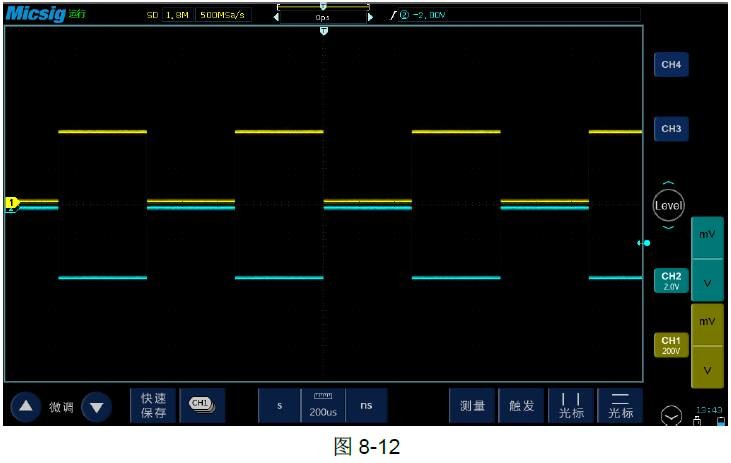Tap the fine-tune up arrow button
731x463 pixels.
point(25,406)
